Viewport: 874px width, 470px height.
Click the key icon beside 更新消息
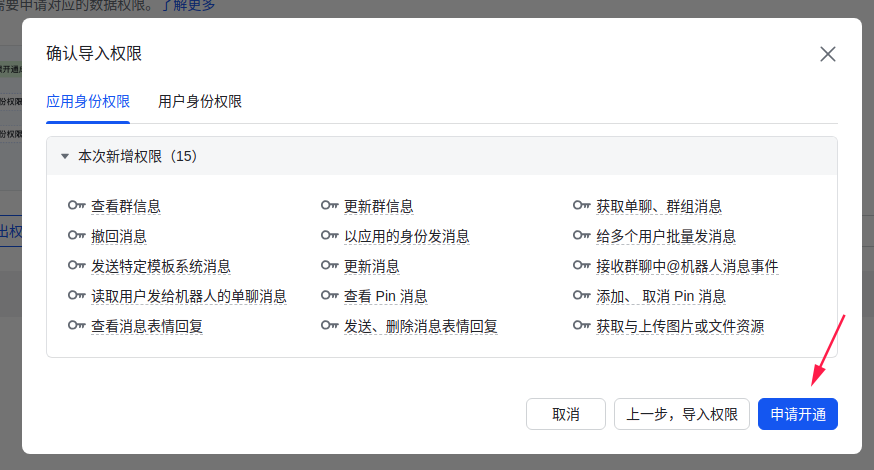(329, 266)
